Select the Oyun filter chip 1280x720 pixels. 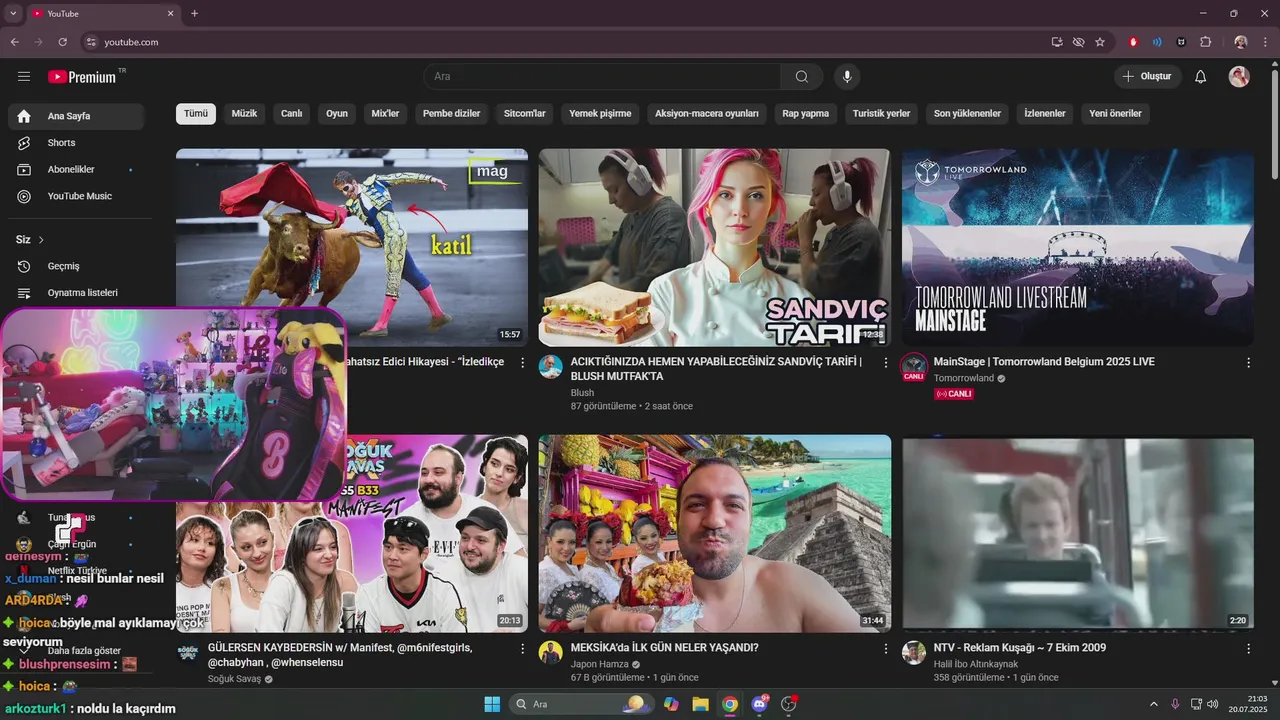click(337, 114)
